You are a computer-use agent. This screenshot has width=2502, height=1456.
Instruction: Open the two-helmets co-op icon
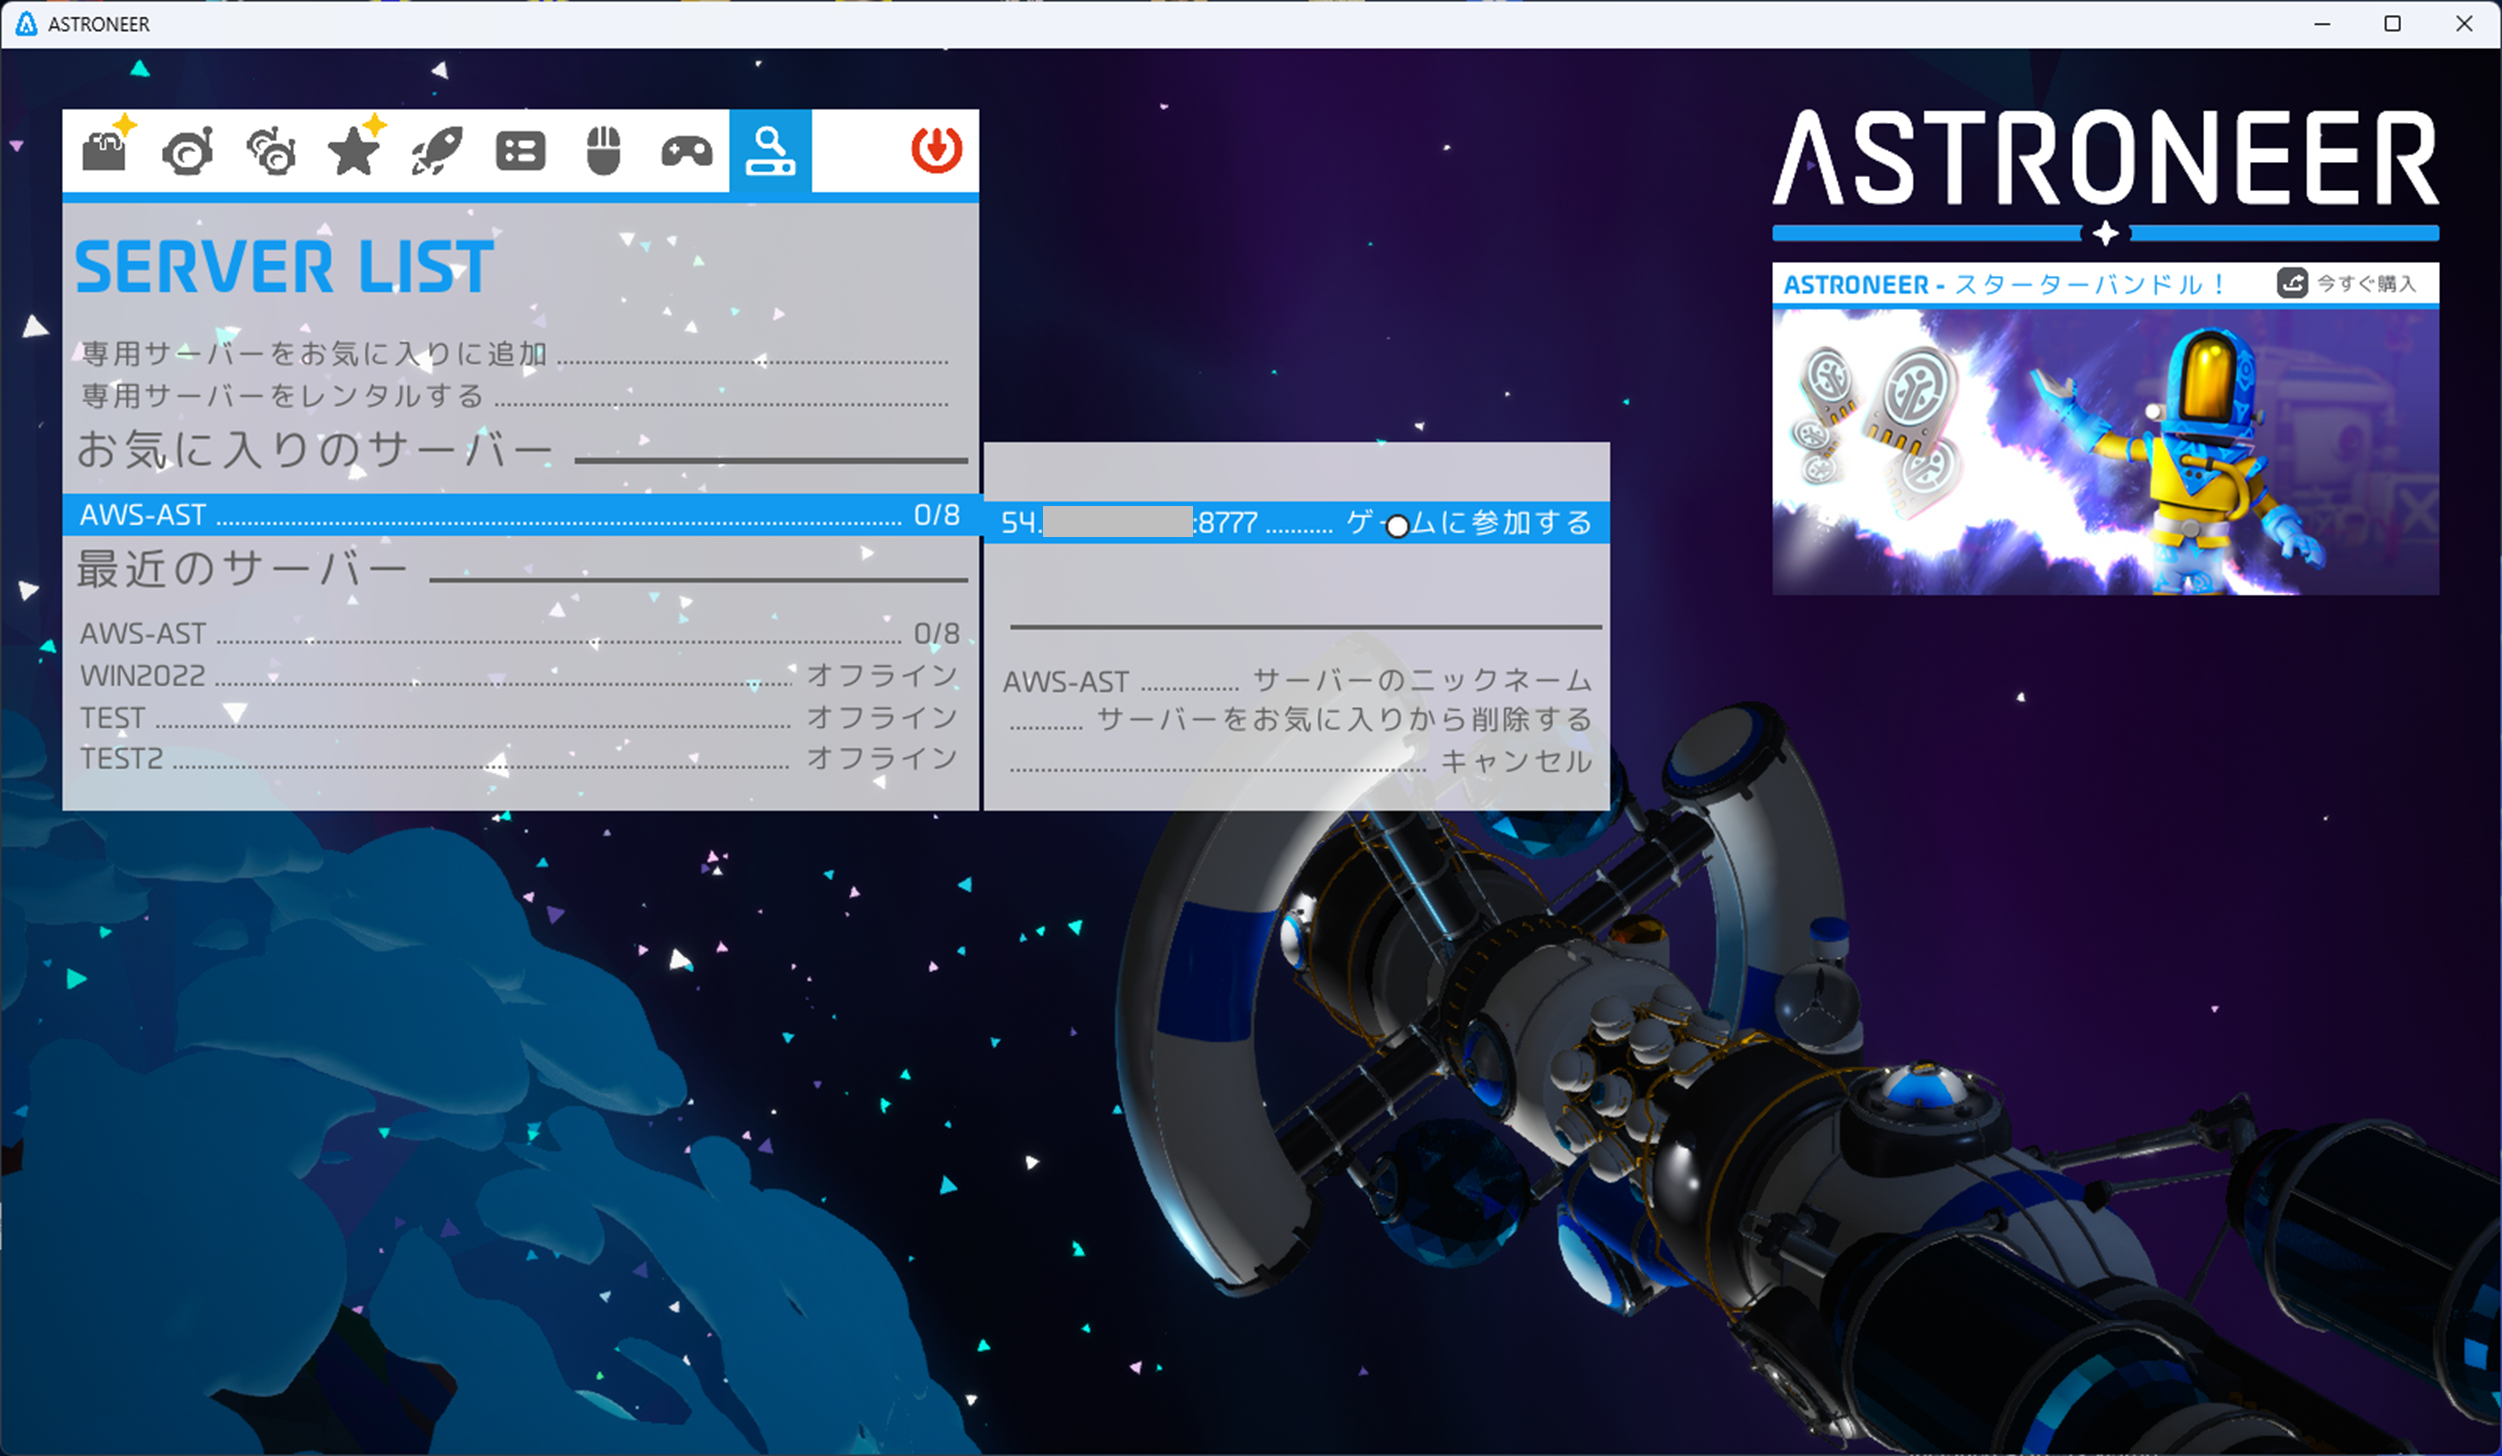pyautogui.click(x=271, y=151)
